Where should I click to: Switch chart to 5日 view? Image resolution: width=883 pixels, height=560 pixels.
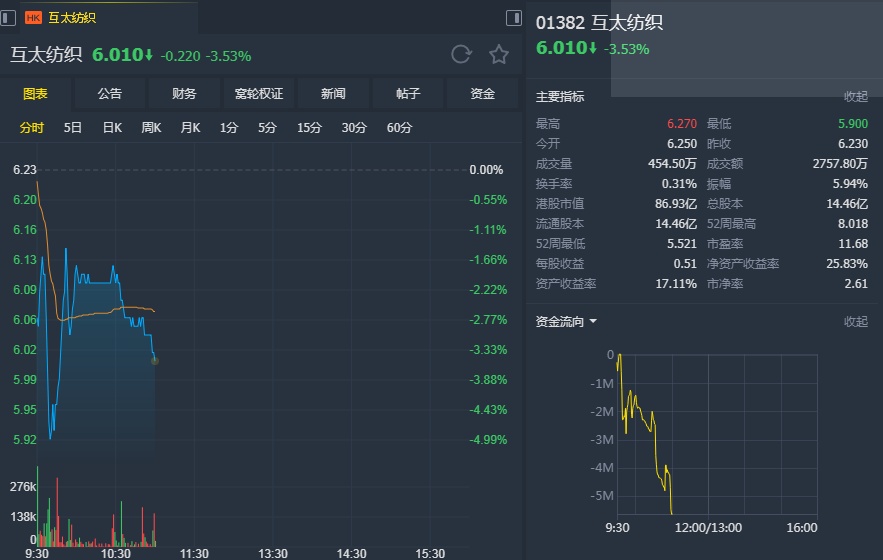(73, 128)
